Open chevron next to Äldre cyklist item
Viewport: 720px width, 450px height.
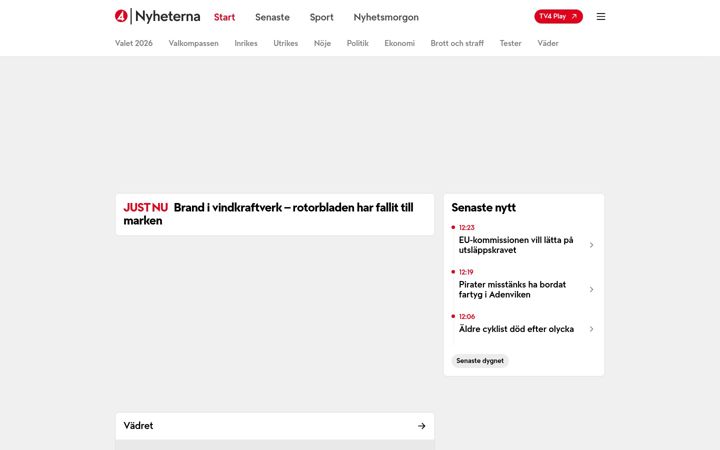coord(591,329)
